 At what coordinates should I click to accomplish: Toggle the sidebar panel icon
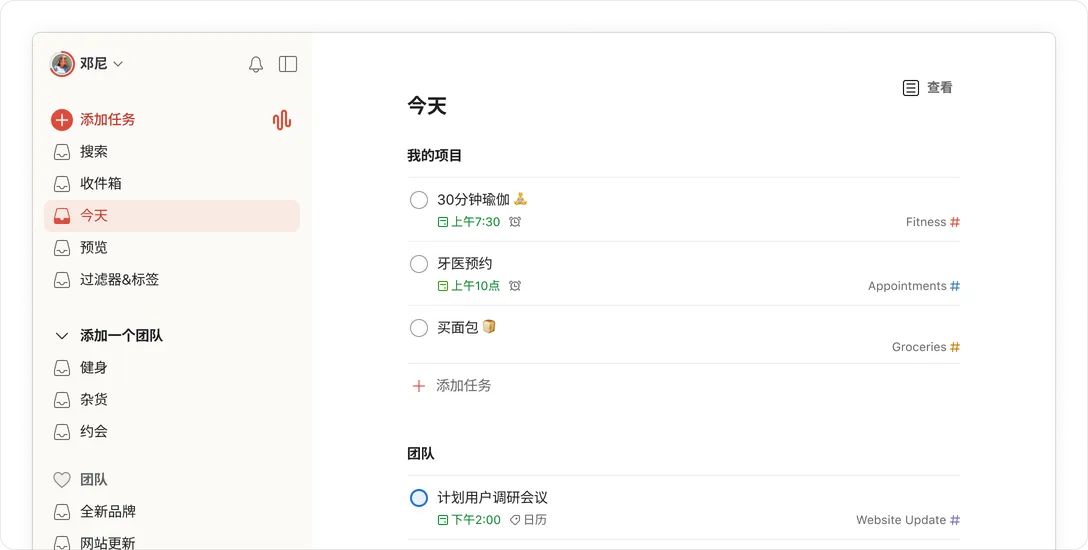288,64
